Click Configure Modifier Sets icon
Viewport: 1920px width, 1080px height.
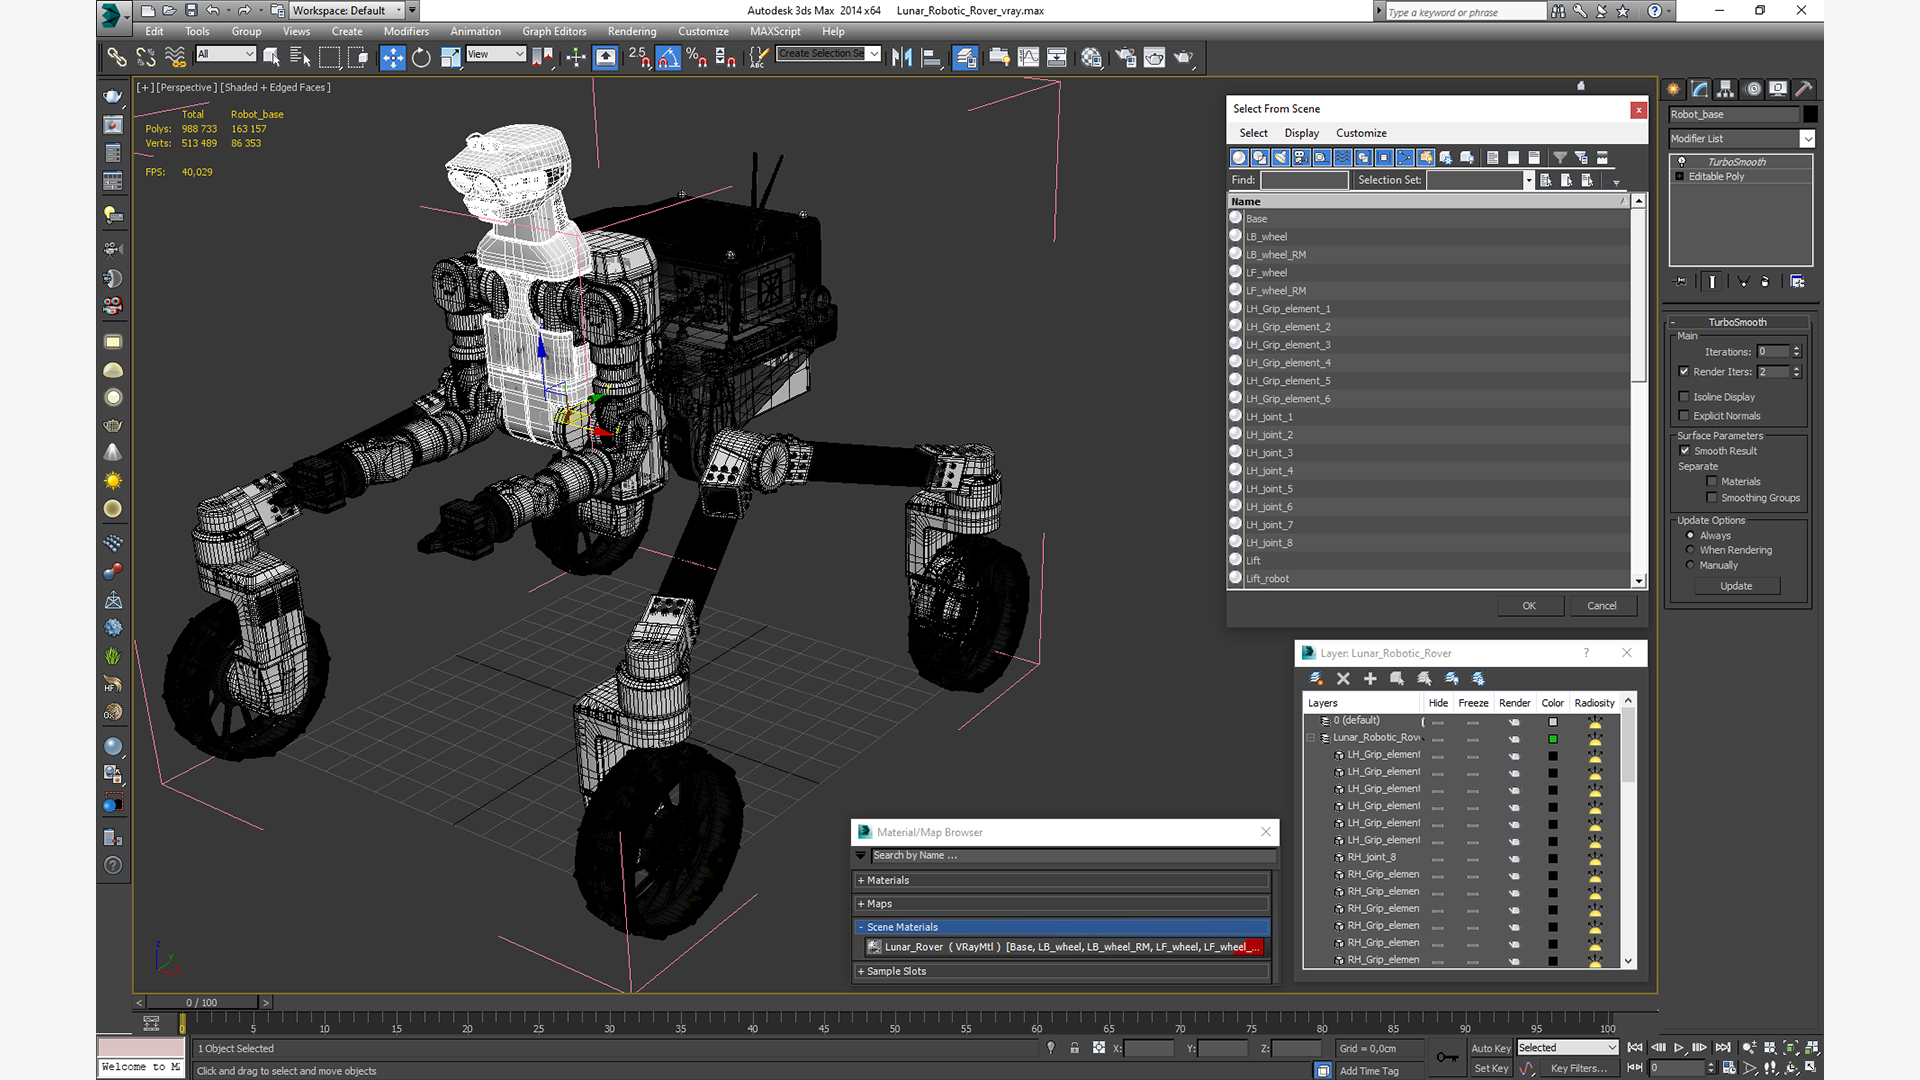coord(1797,282)
